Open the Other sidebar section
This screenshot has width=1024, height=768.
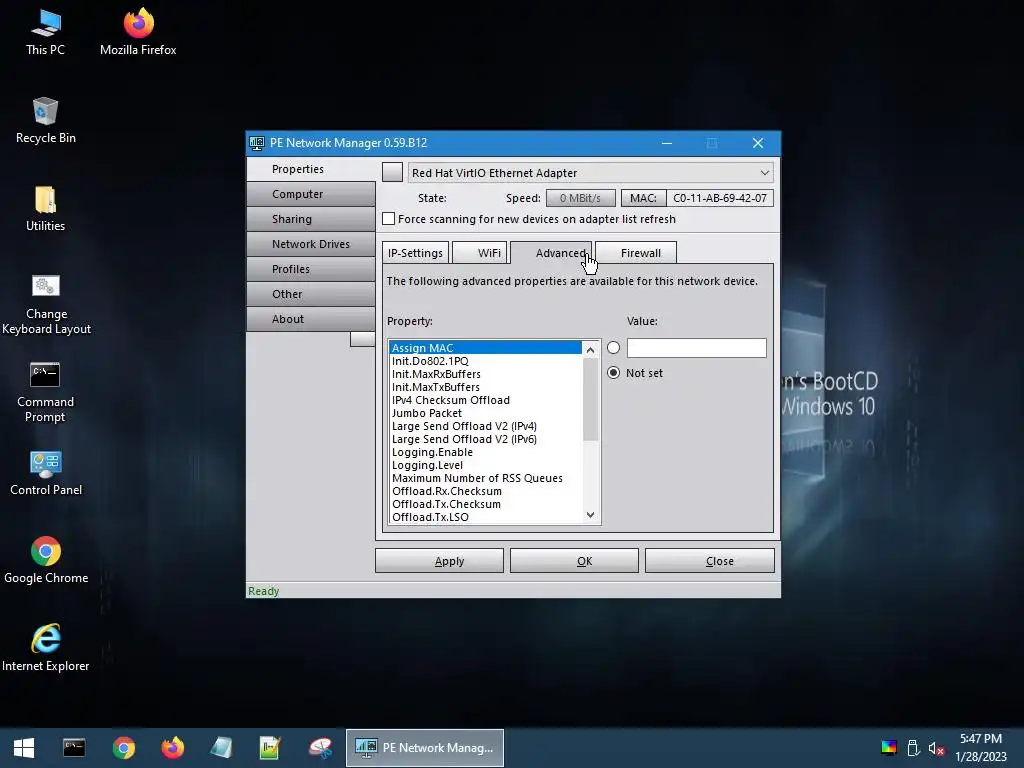click(x=311, y=294)
